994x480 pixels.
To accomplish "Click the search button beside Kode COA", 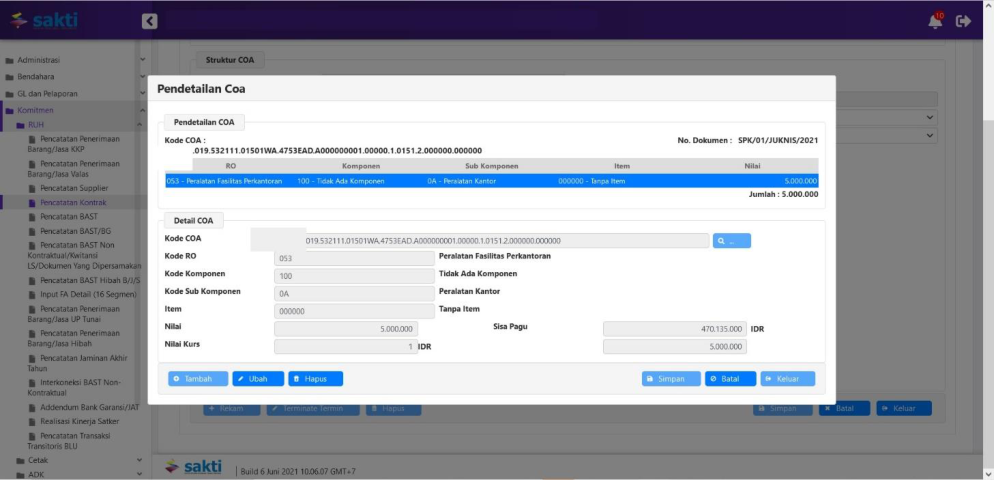I will [x=731, y=241].
